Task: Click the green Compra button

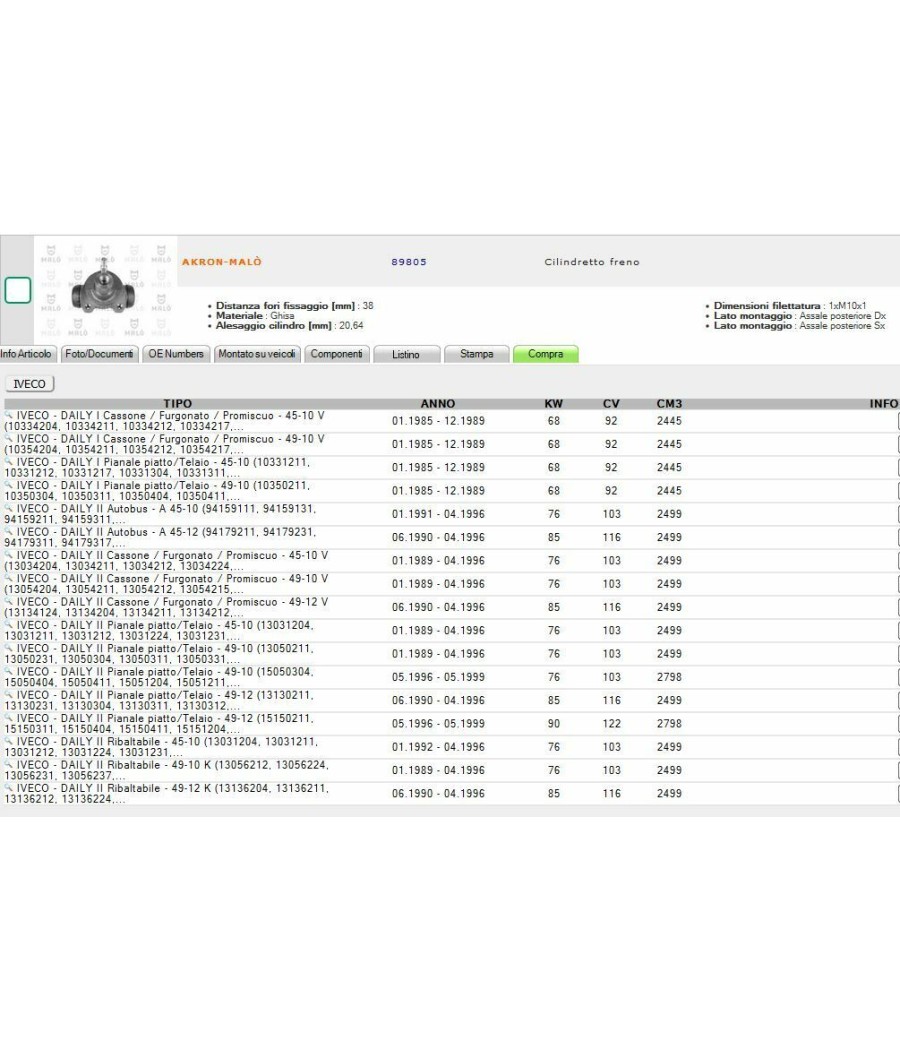Action: [546, 354]
